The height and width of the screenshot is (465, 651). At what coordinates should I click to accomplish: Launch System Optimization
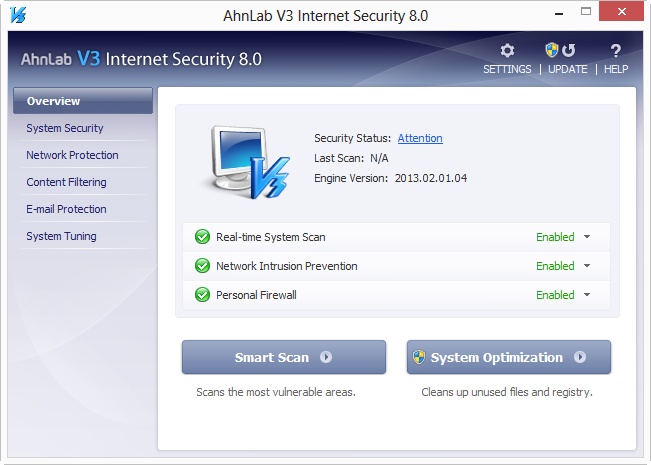click(x=508, y=357)
